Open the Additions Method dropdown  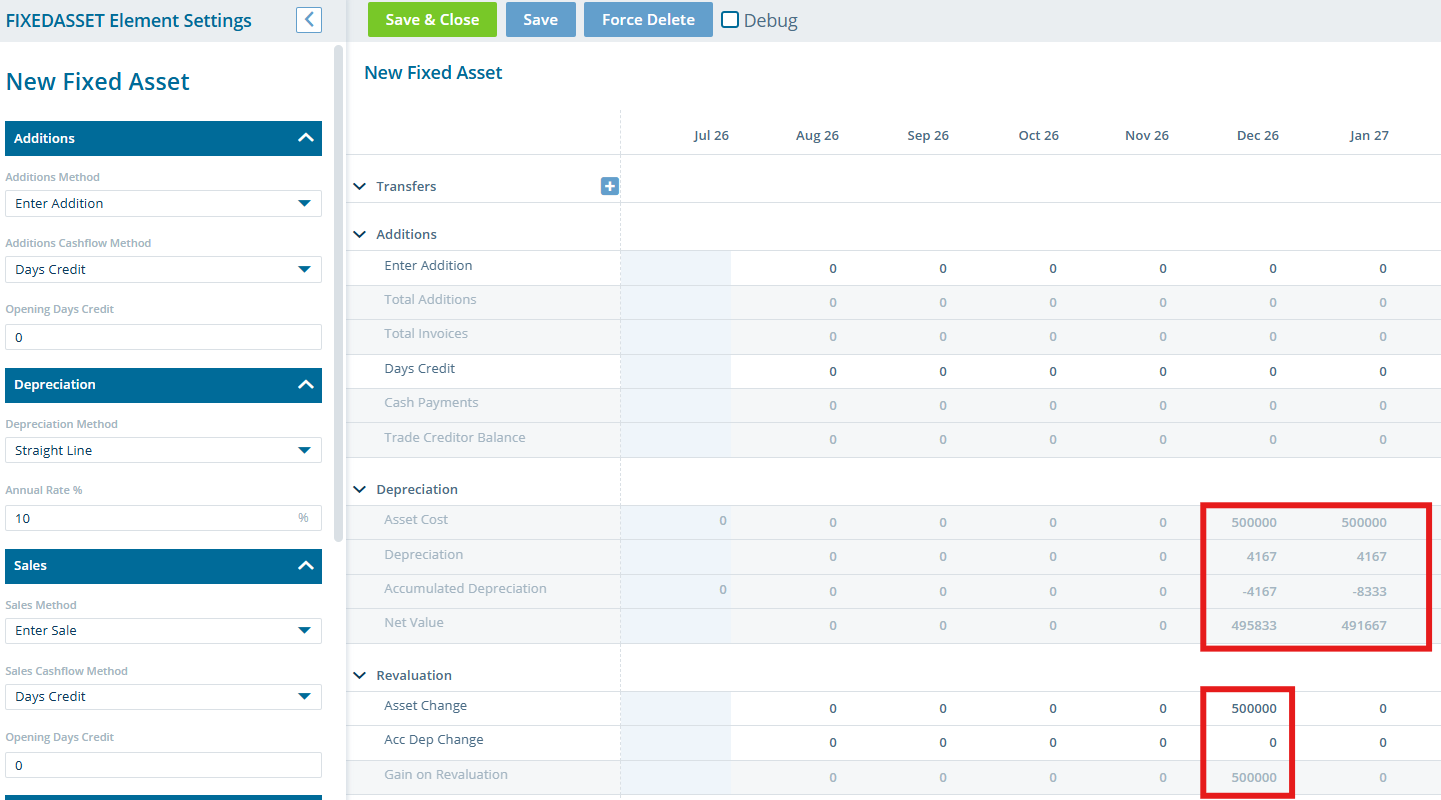point(163,203)
